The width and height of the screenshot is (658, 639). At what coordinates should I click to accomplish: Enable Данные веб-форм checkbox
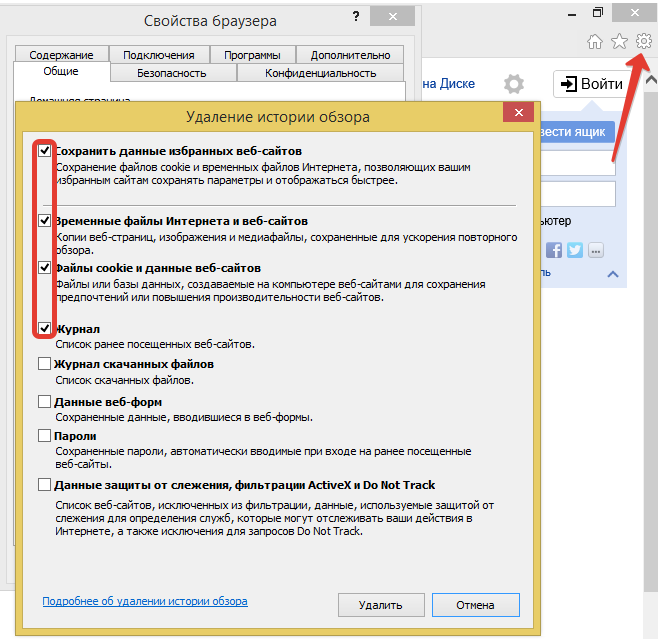[44, 402]
